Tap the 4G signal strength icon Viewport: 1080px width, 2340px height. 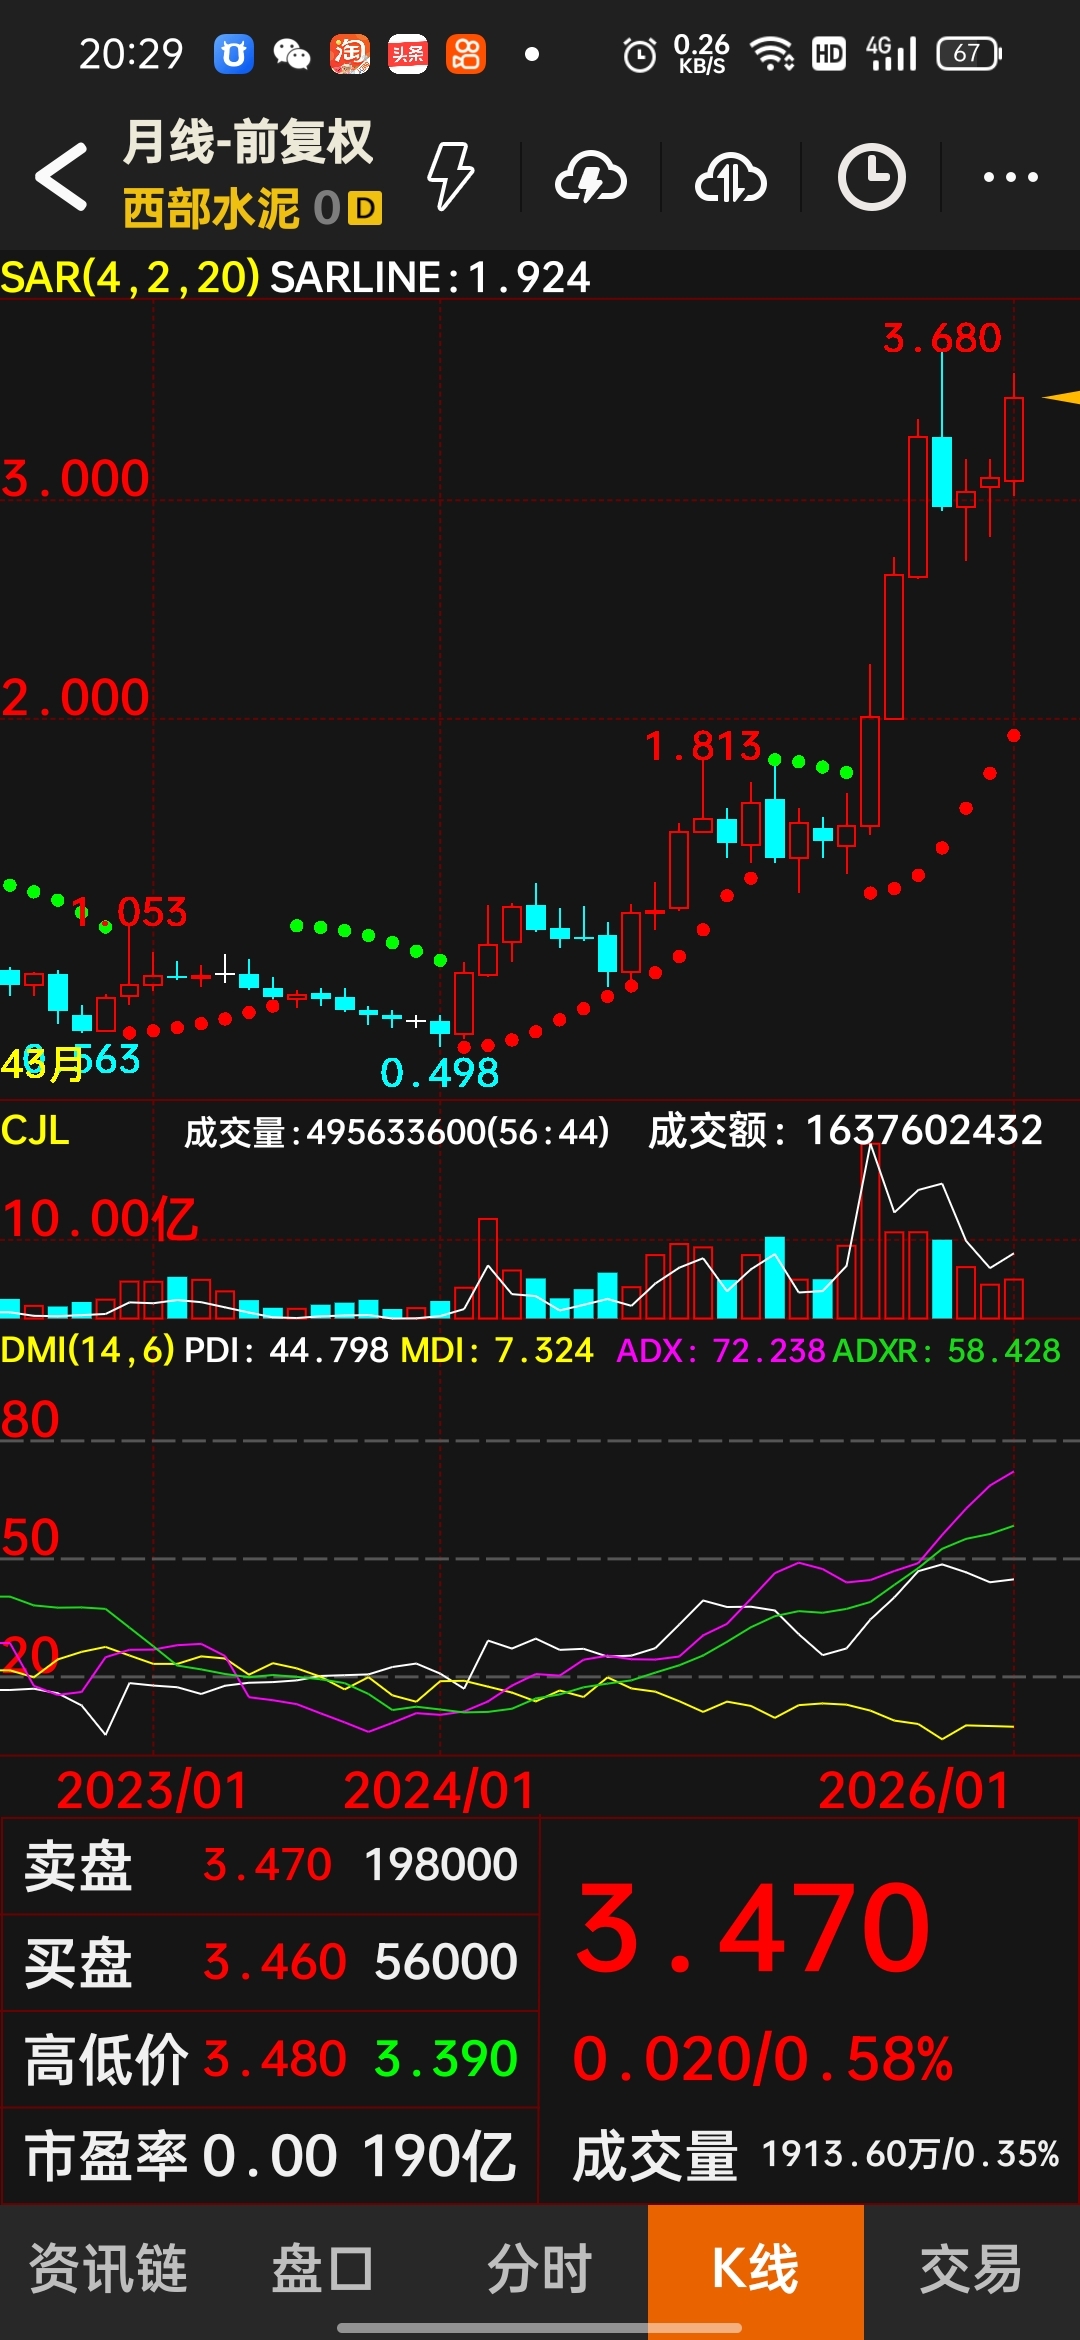click(x=891, y=54)
